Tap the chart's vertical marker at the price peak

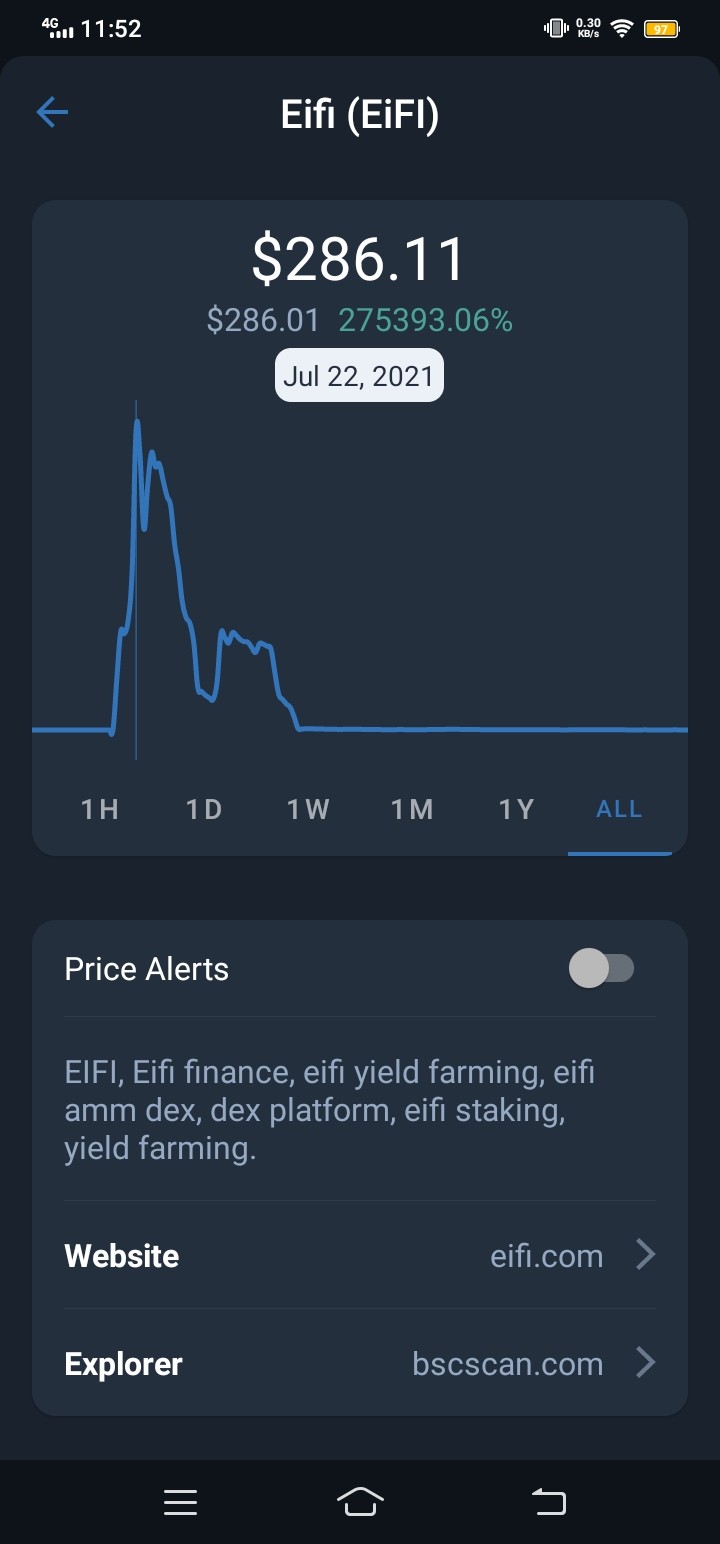pyautogui.click(x=137, y=580)
